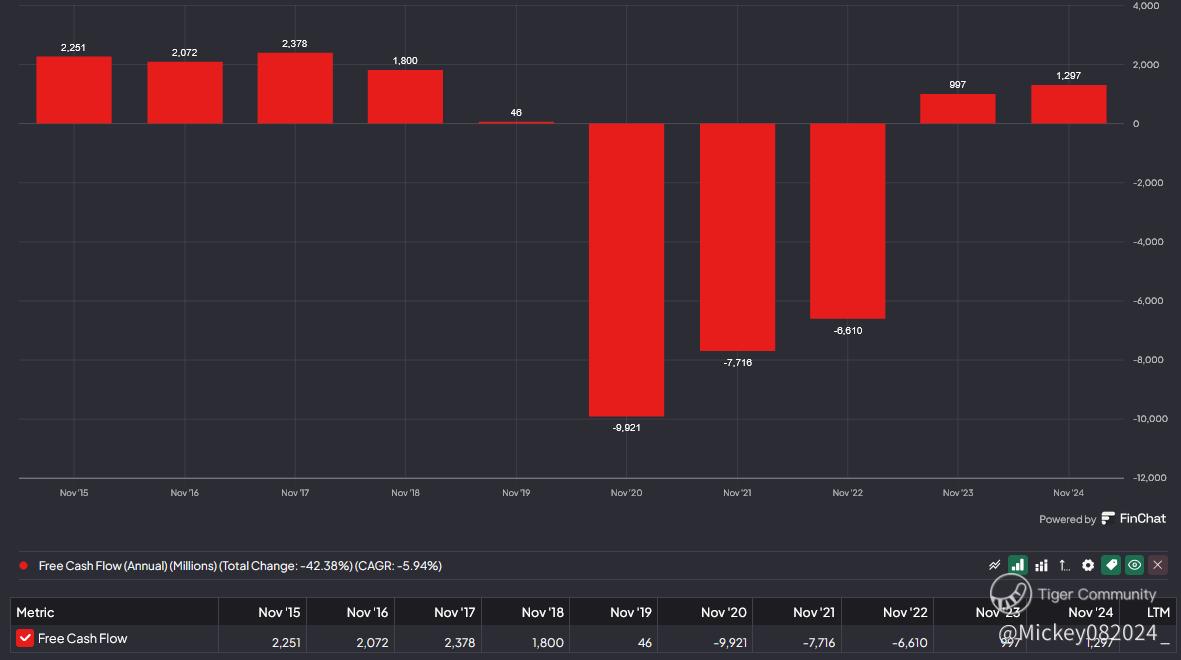Click the Nov '23 bar labeled 997
Screen dimensions: 1181x660
pyautogui.click(x=957, y=108)
